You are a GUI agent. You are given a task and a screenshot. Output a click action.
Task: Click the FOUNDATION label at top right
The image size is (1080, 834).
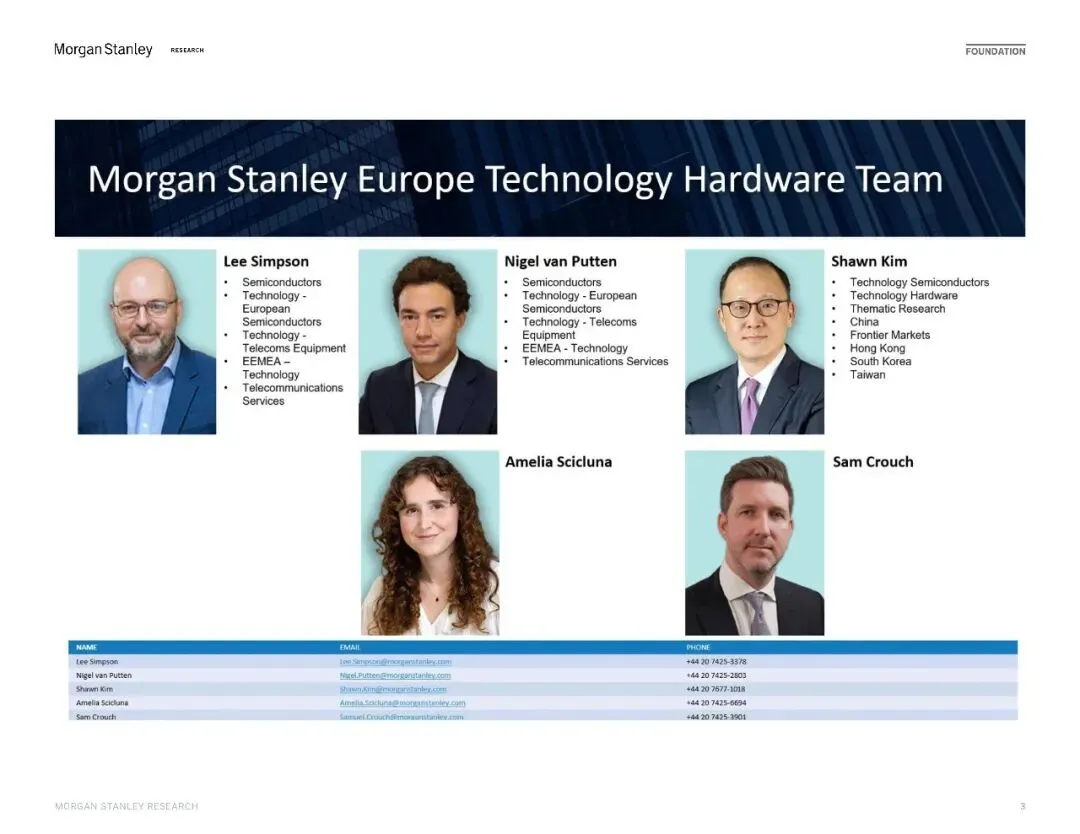coord(995,51)
